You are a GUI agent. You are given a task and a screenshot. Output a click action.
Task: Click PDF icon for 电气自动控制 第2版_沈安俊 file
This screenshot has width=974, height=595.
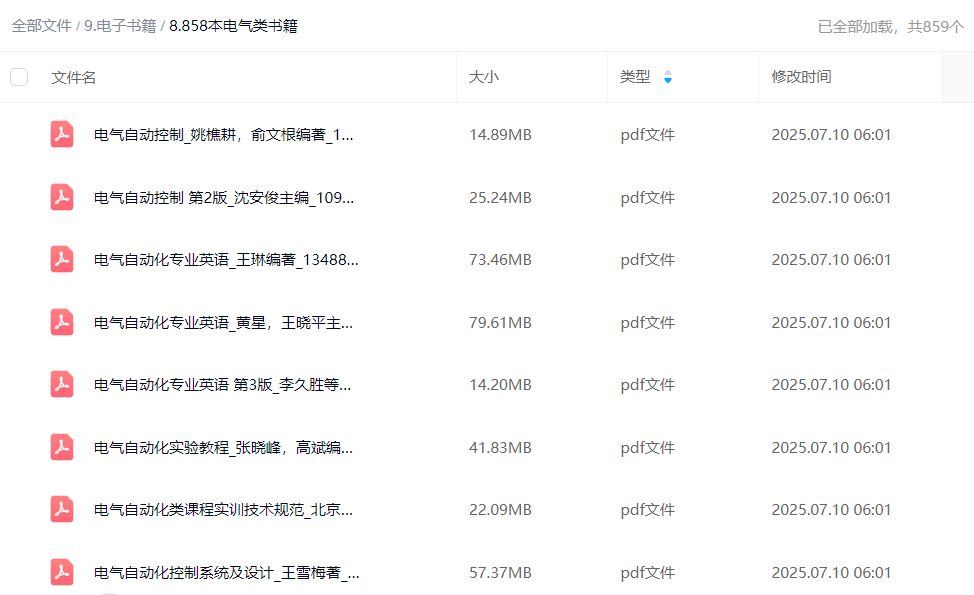63,197
